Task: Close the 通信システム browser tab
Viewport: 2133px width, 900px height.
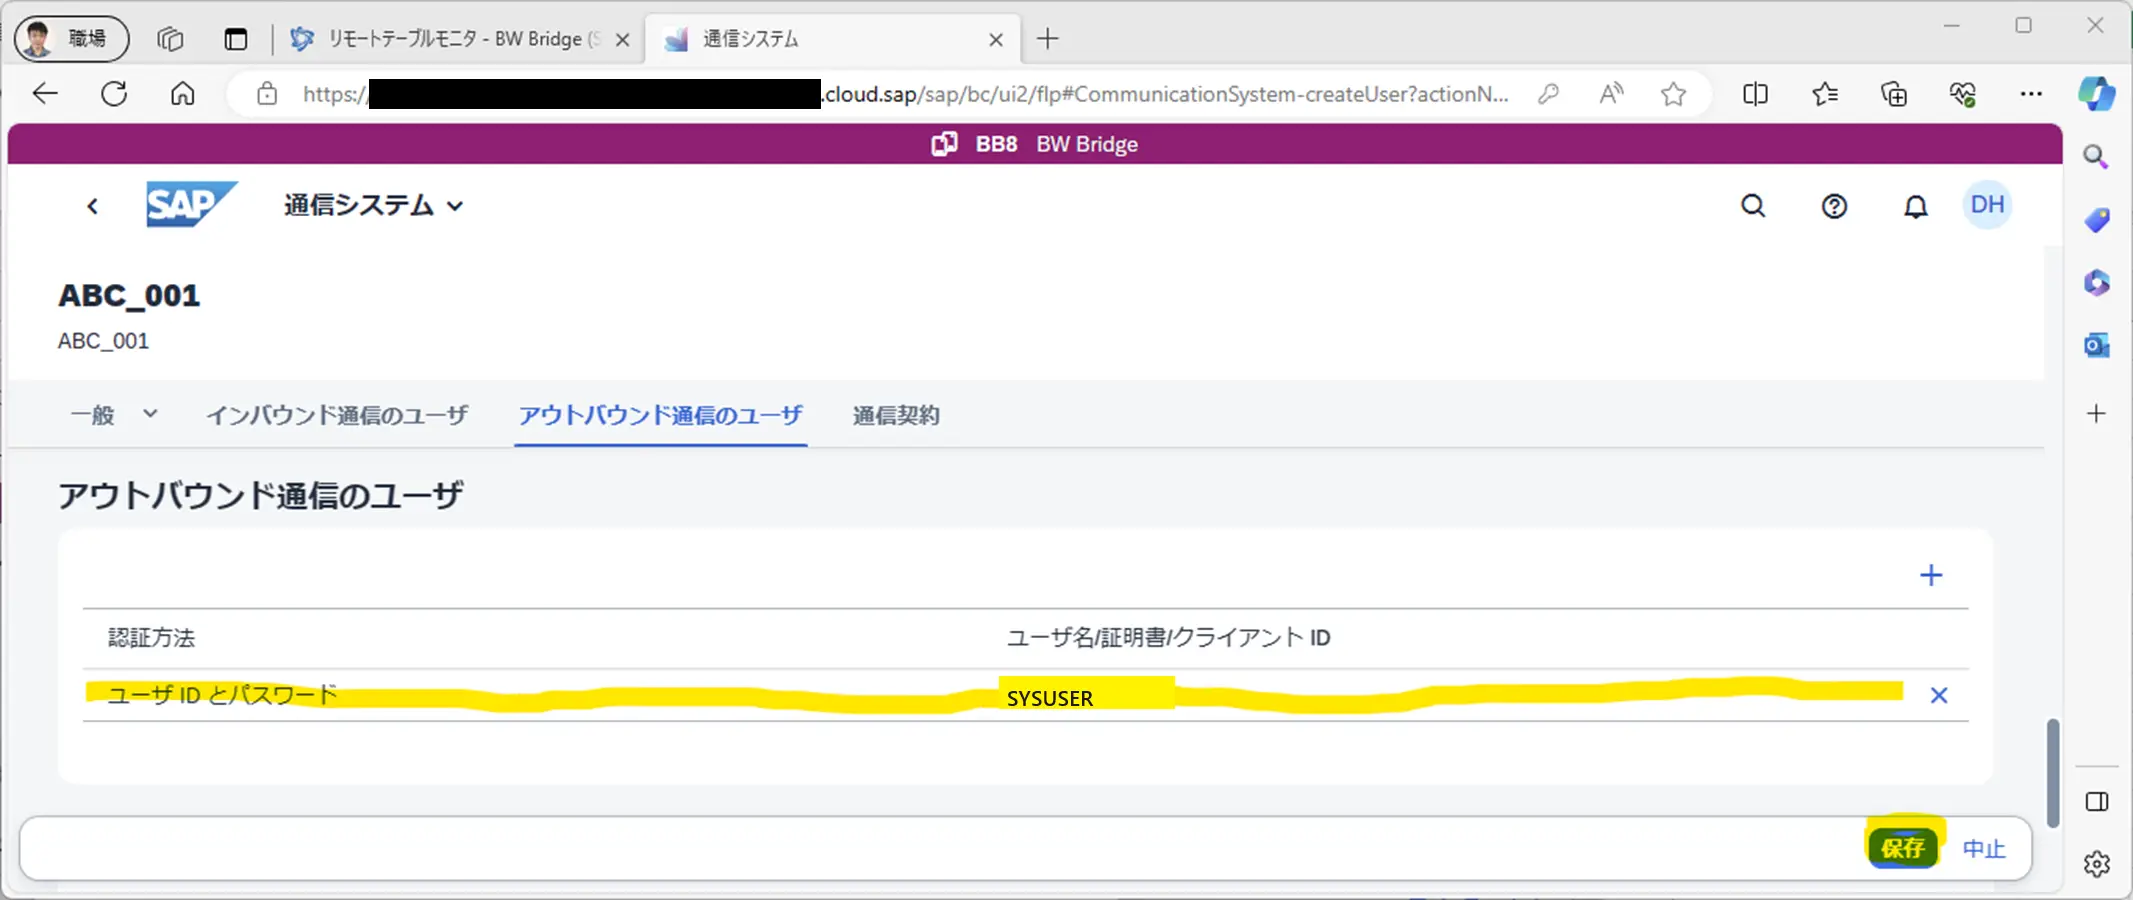Action: tap(996, 40)
